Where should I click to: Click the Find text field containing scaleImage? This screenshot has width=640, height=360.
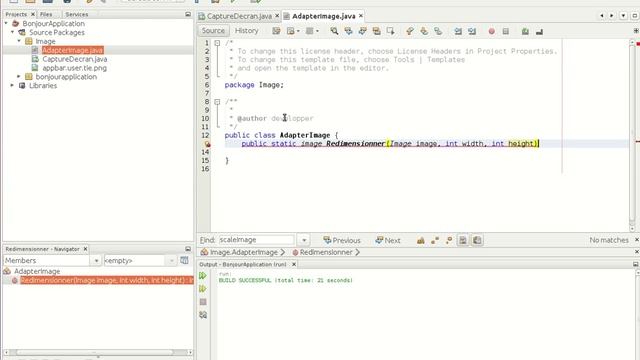256,240
